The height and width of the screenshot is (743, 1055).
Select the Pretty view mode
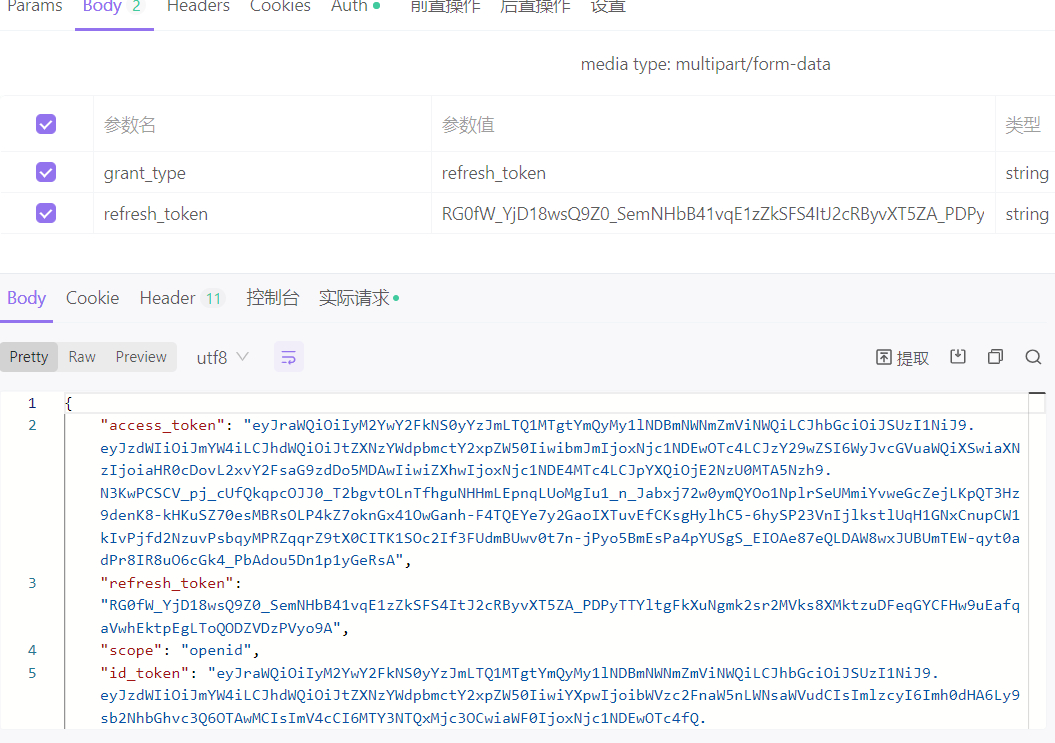click(29, 357)
